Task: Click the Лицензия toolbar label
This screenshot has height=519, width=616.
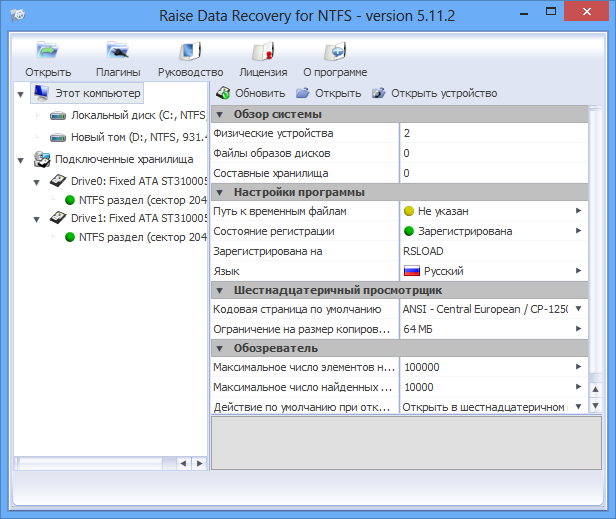Action: tap(263, 72)
